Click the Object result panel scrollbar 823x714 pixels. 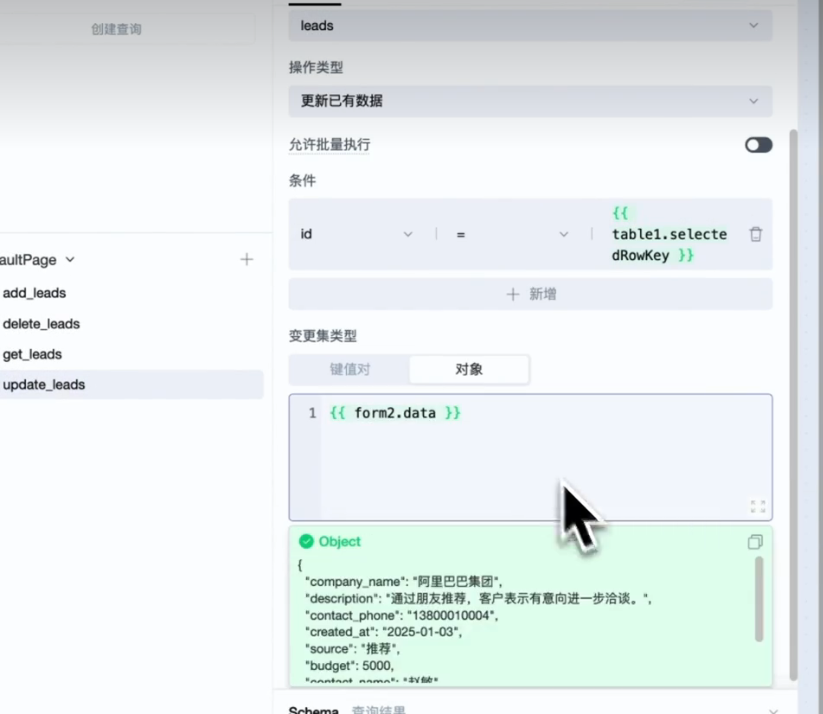pos(759,599)
